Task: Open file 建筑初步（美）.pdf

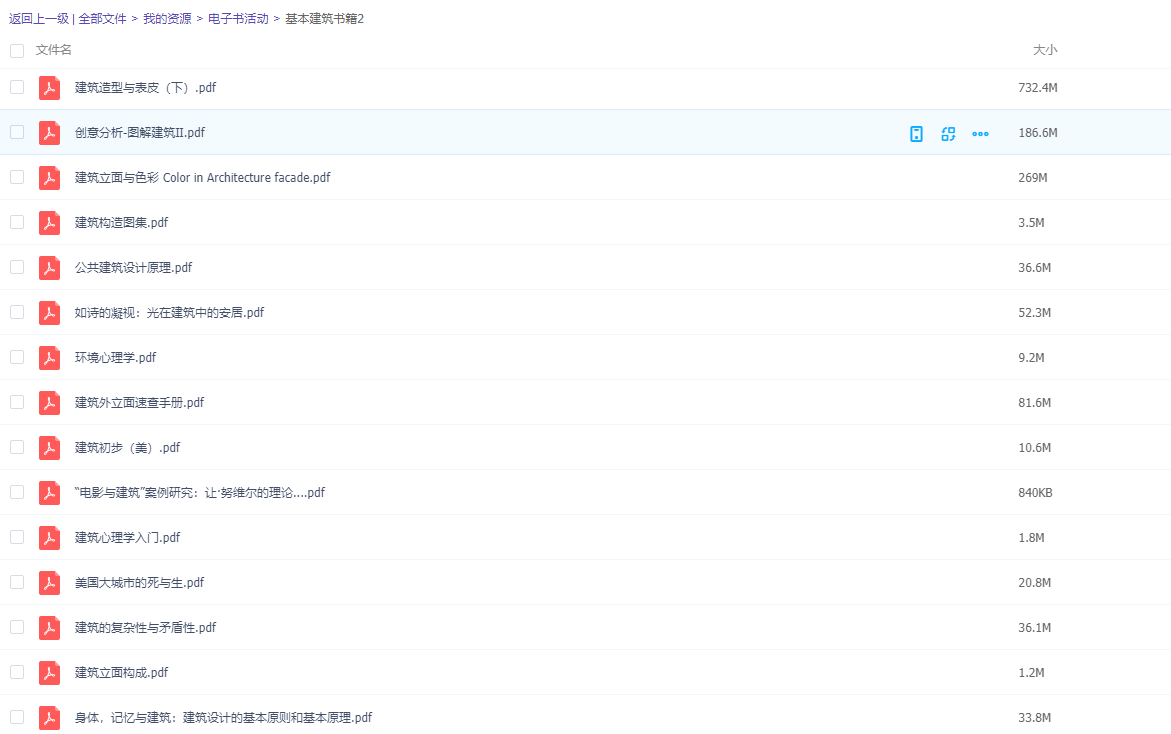Action: coord(128,447)
